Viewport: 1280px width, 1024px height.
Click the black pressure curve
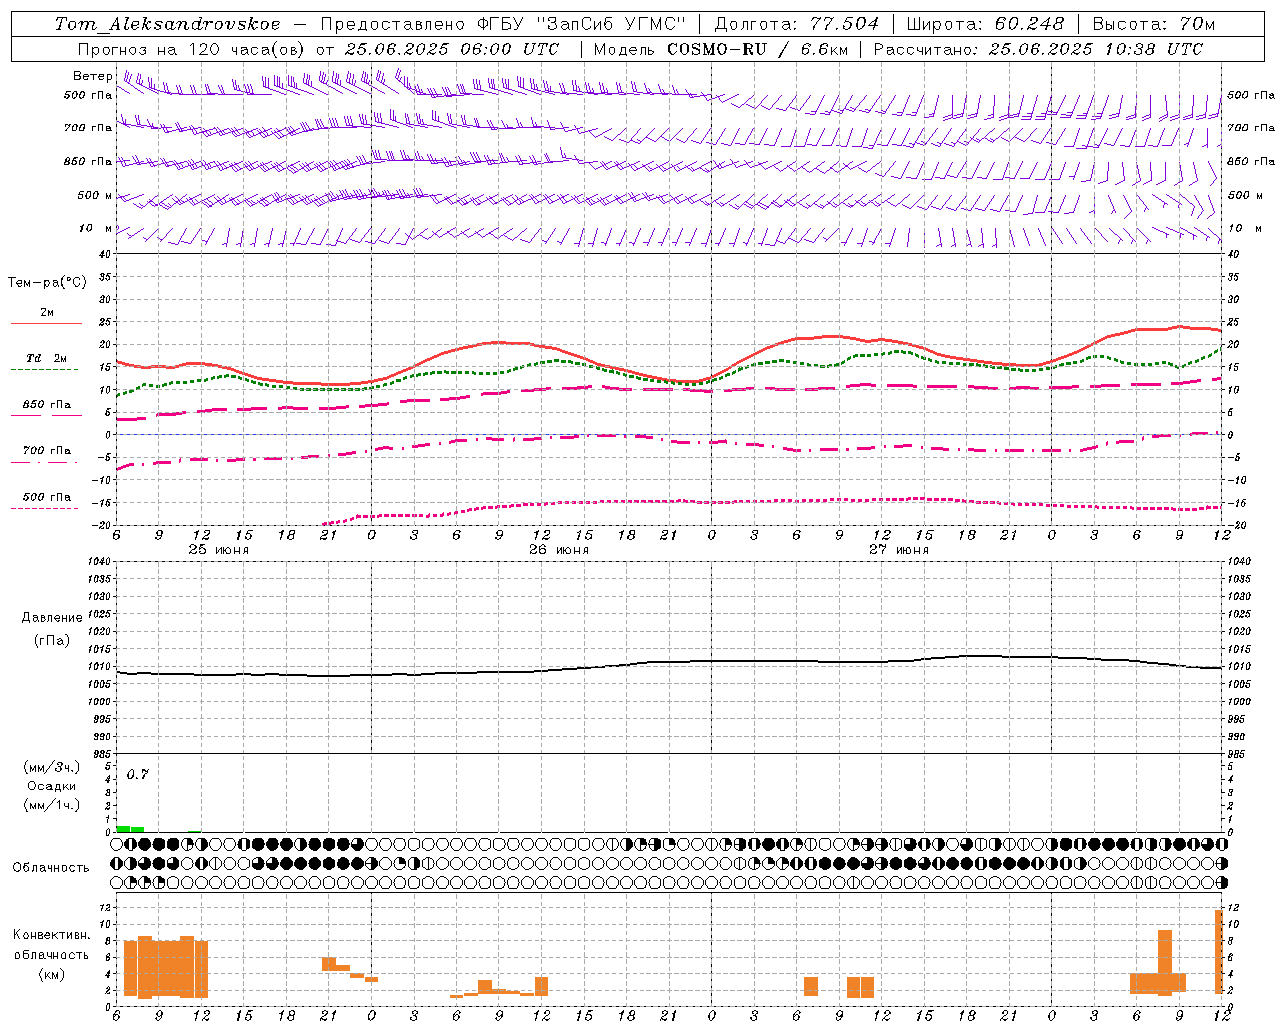[670, 662]
